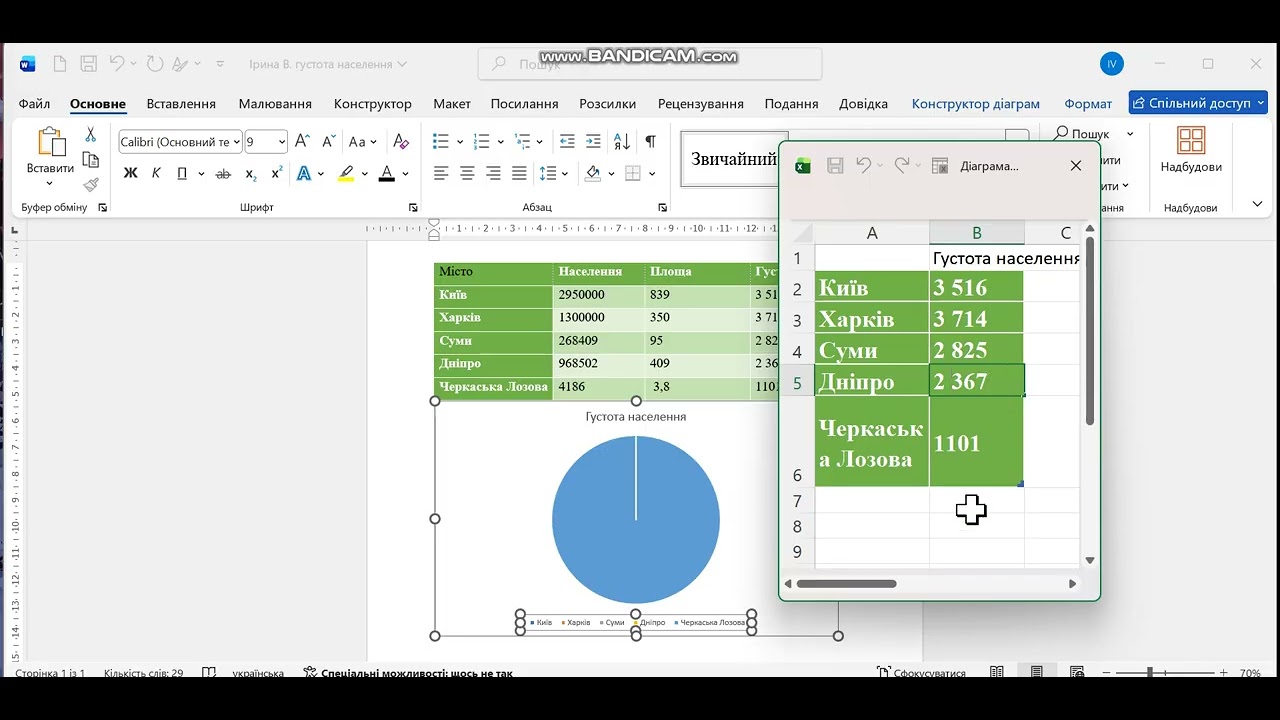Click the Paste clipboard icon
This screenshot has height=720, width=1280.
click(x=50, y=142)
